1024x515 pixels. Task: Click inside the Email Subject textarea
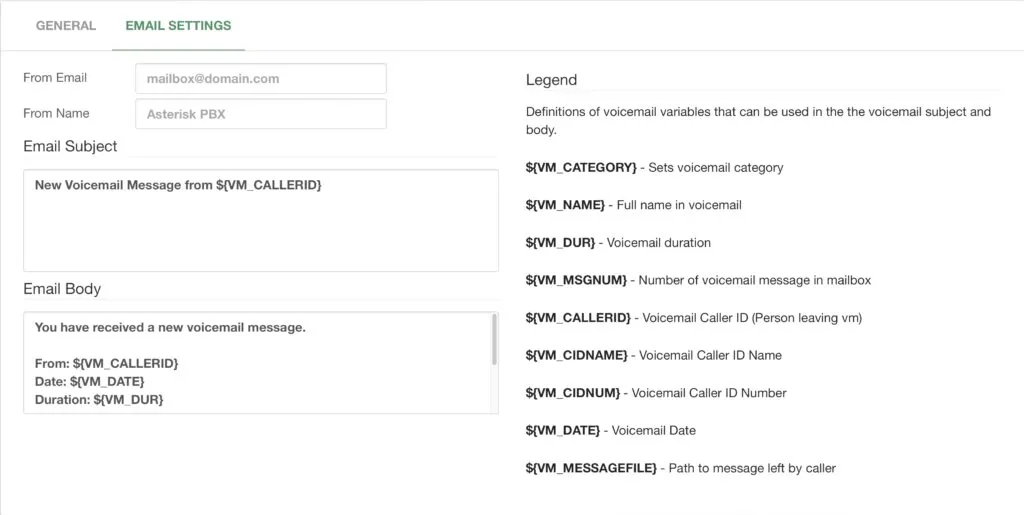point(261,221)
